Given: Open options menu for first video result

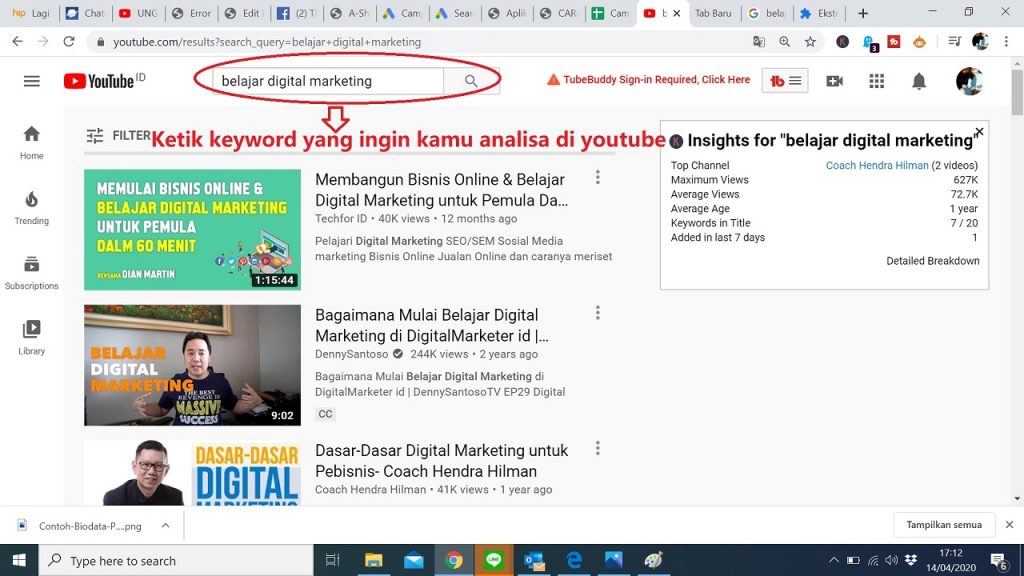Looking at the screenshot, I should point(598,177).
